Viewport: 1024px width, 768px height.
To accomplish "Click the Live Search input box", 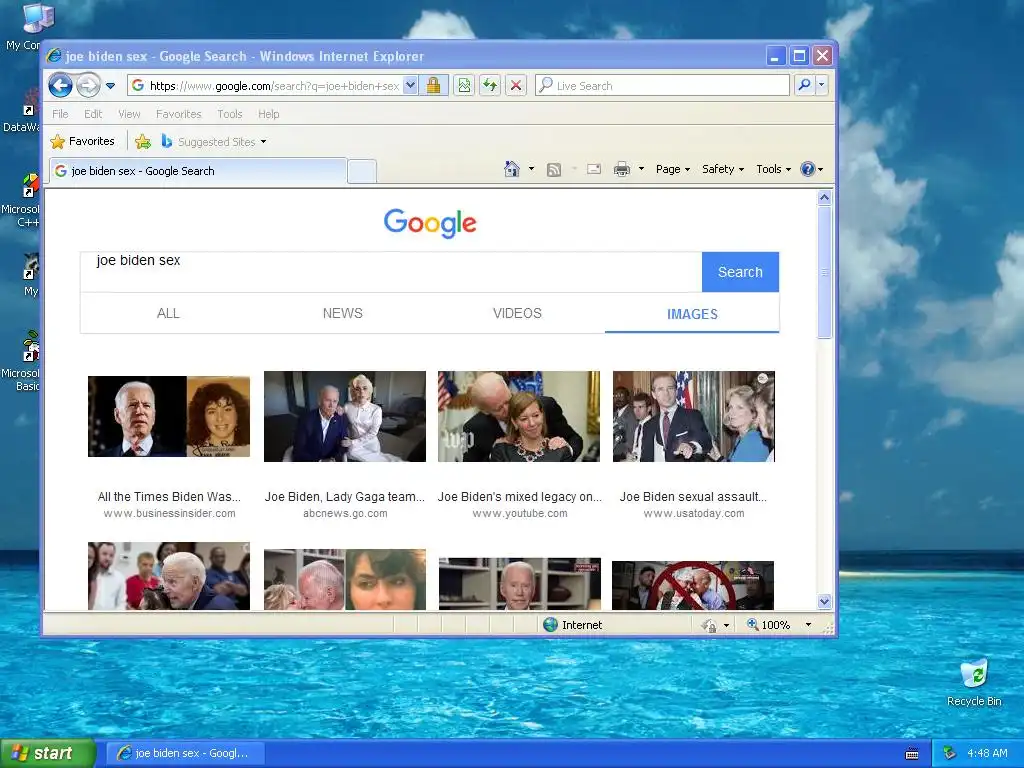I will [x=662, y=86].
